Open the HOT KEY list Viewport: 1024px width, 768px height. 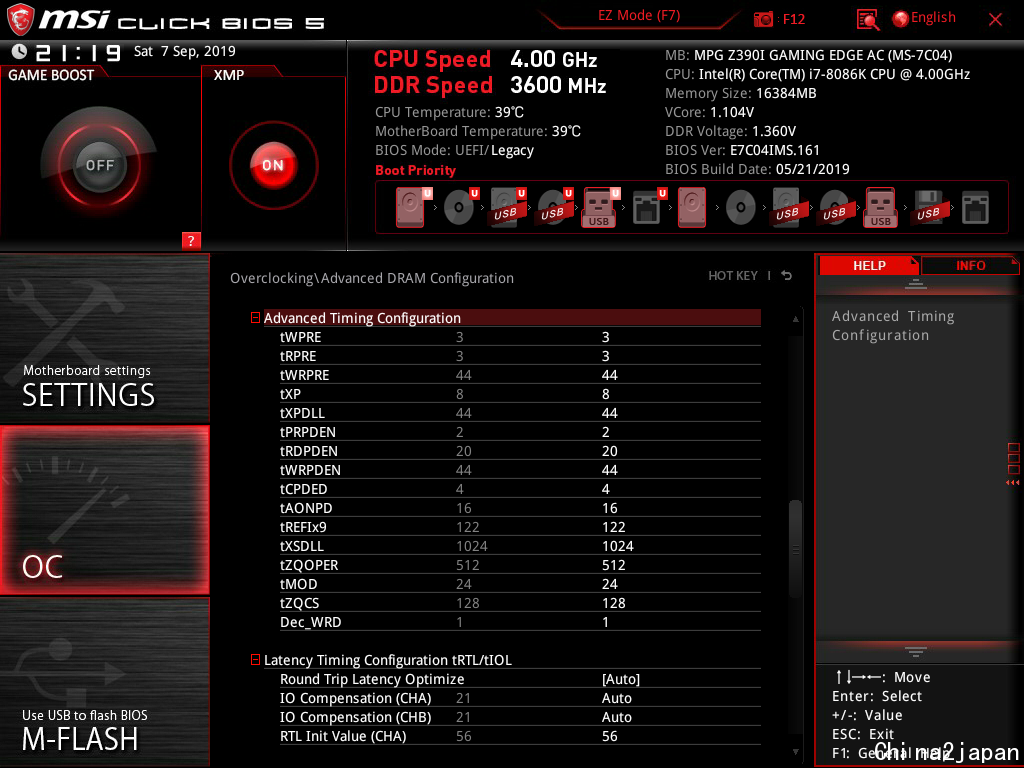(733, 276)
